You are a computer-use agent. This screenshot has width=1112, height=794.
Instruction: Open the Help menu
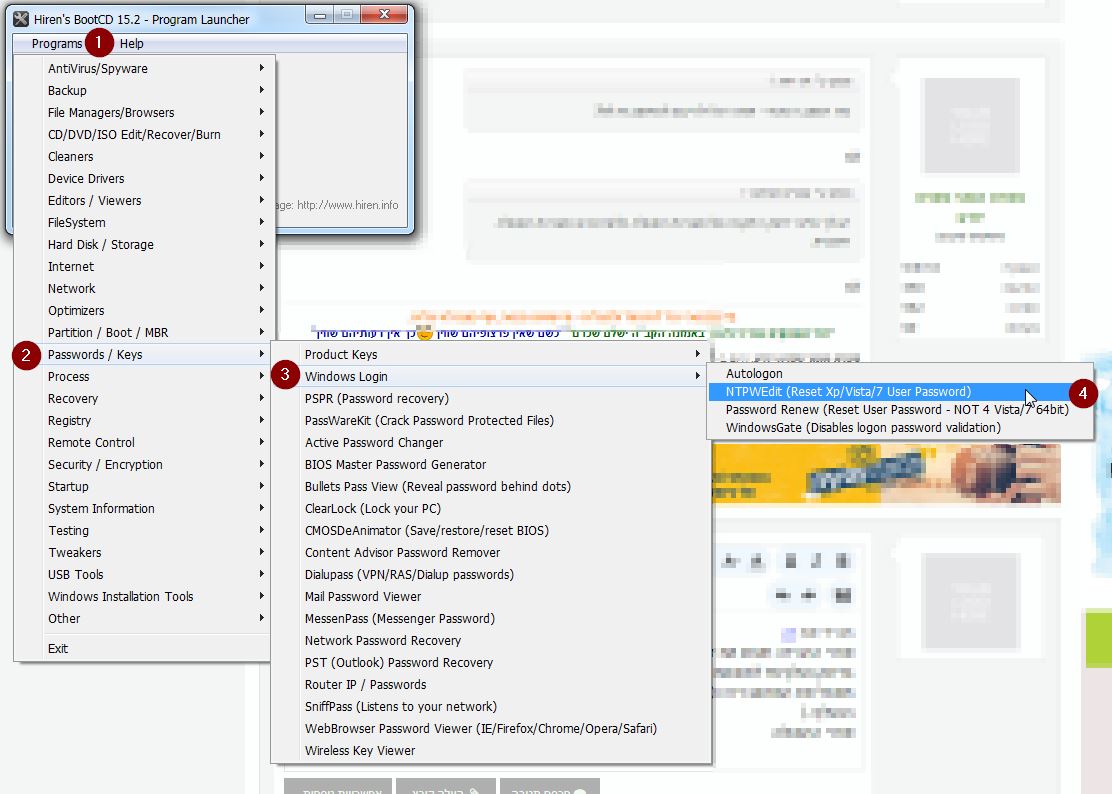[131, 43]
